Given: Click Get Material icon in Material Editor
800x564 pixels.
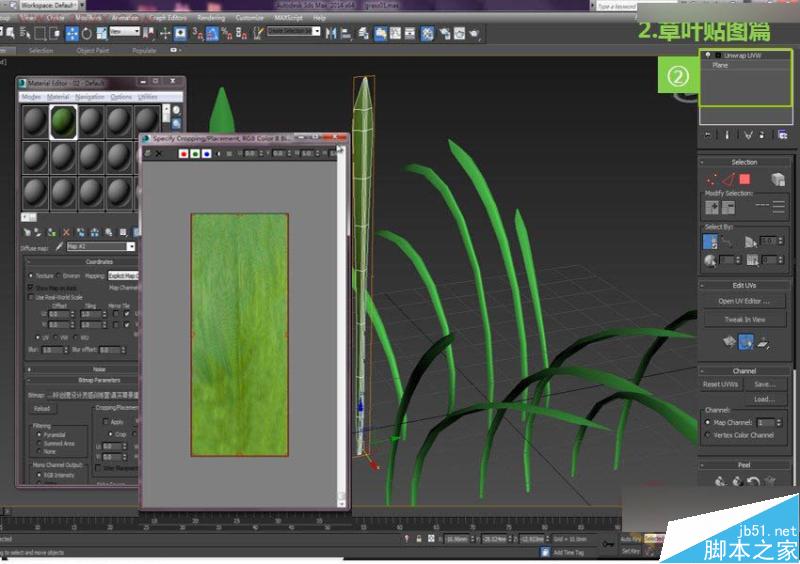Looking at the screenshot, I should click(x=27, y=232).
